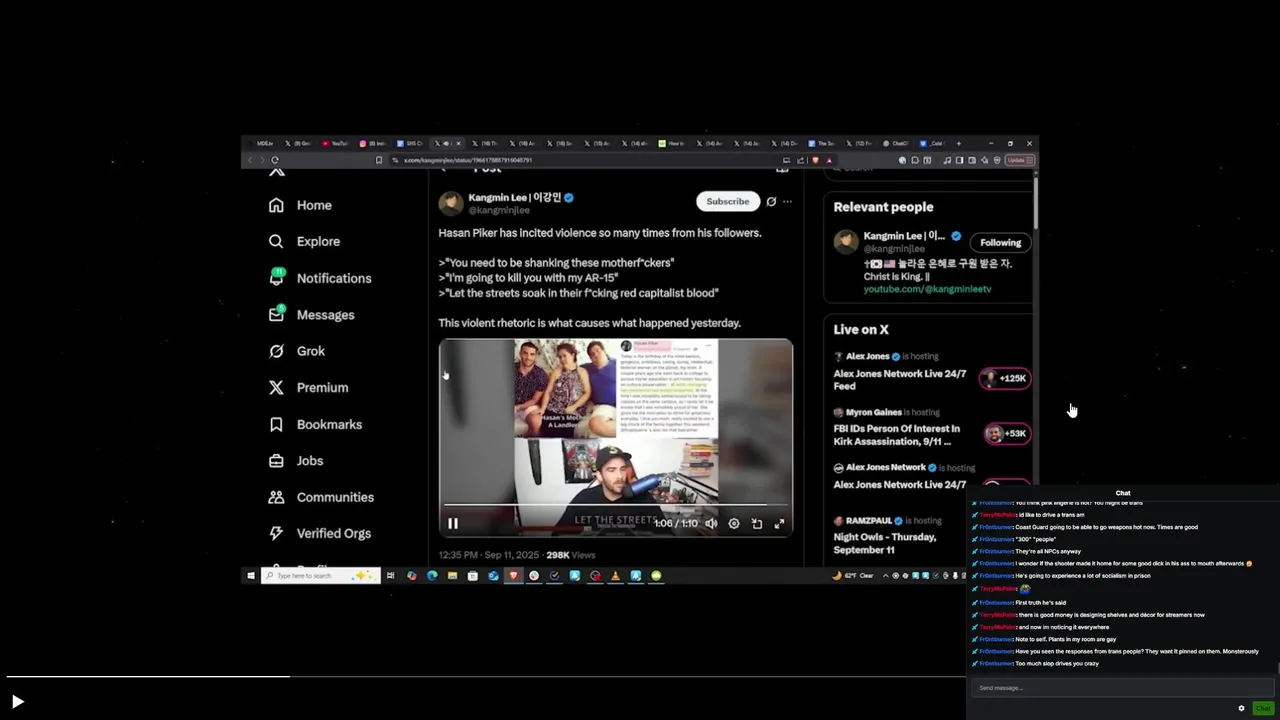The width and height of the screenshot is (1280, 720).
Task: Subscribe to Kangmin Lee
Action: point(728,201)
